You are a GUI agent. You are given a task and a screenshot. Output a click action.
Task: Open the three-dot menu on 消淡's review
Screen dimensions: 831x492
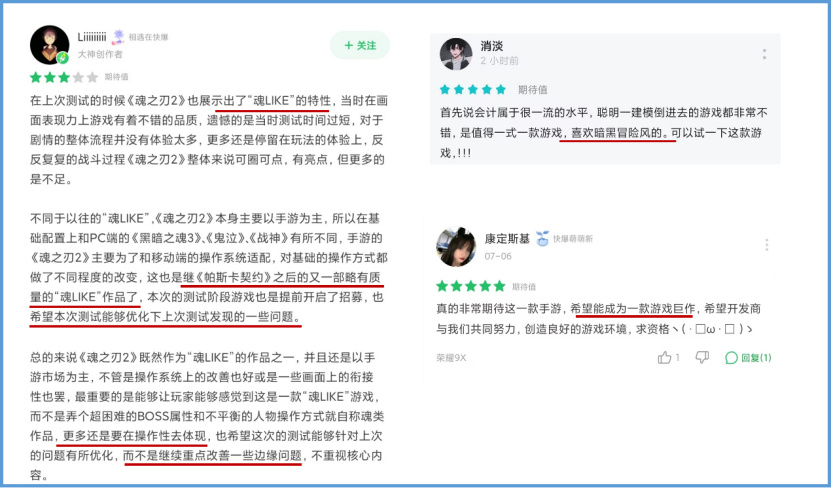(764, 54)
